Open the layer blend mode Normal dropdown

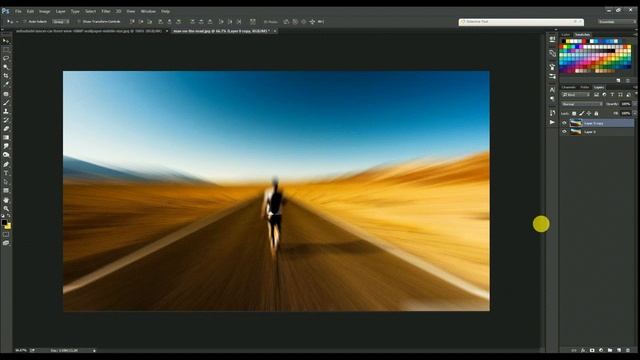tap(582, 104)
